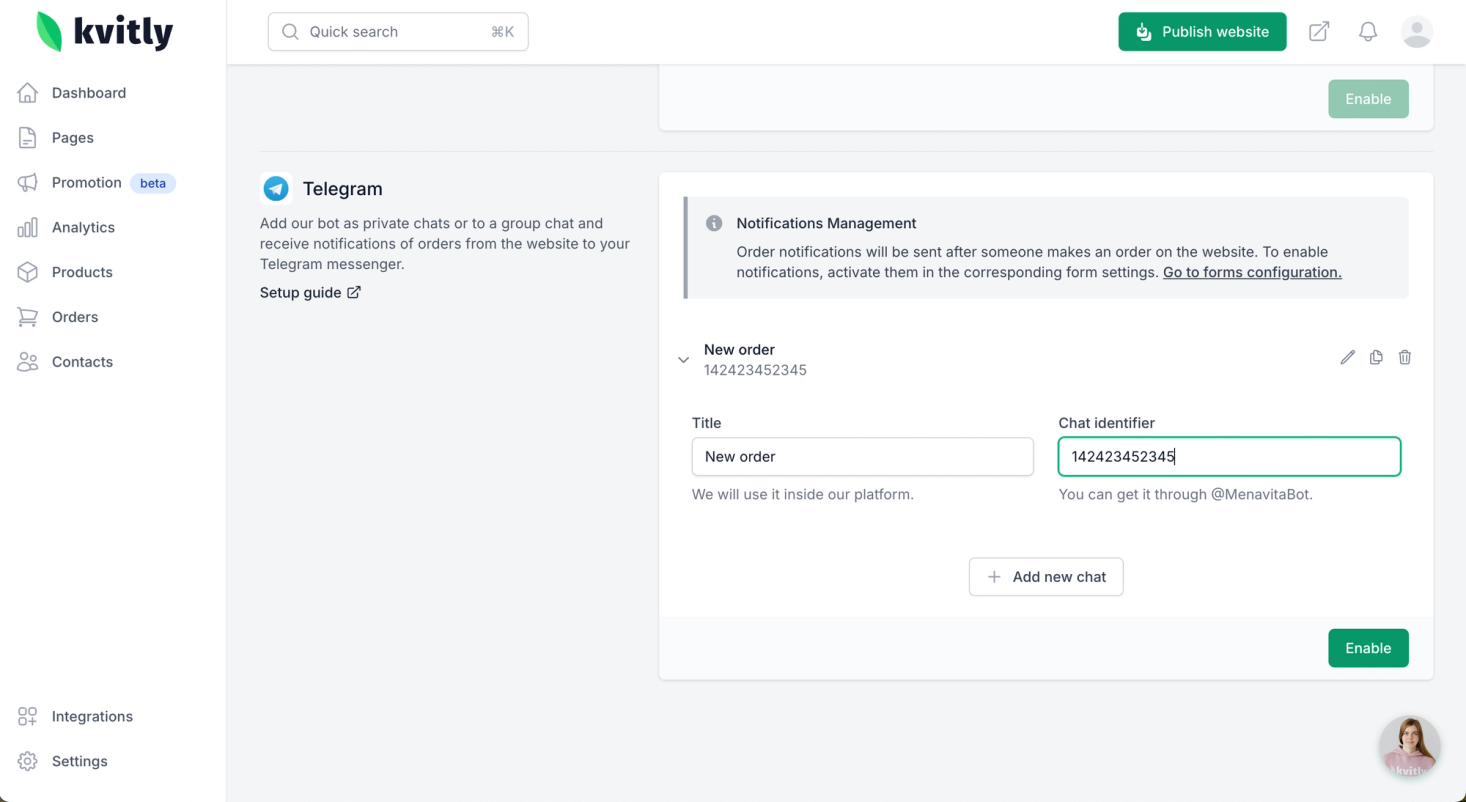The image size is (1466, 802).
Task: Delete the New order chat with trash icon
Action: click(1405, 358)
